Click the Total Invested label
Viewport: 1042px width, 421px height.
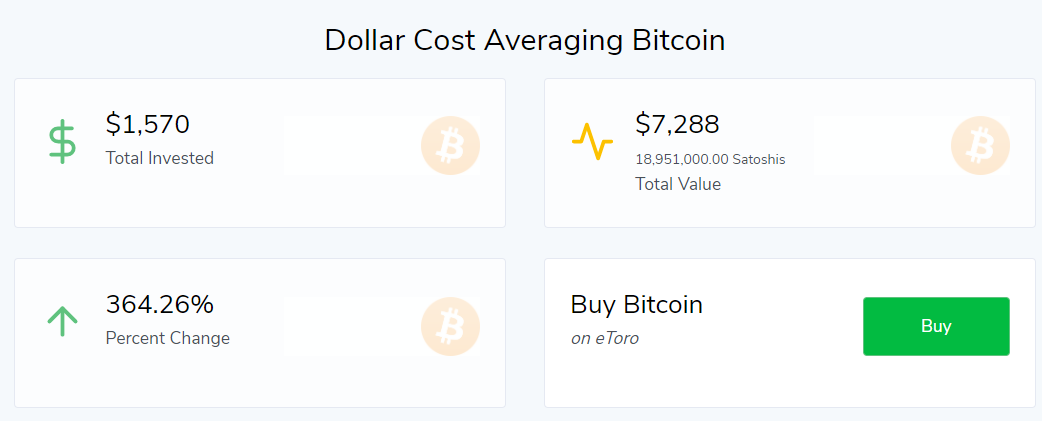(x=159, y=158)
